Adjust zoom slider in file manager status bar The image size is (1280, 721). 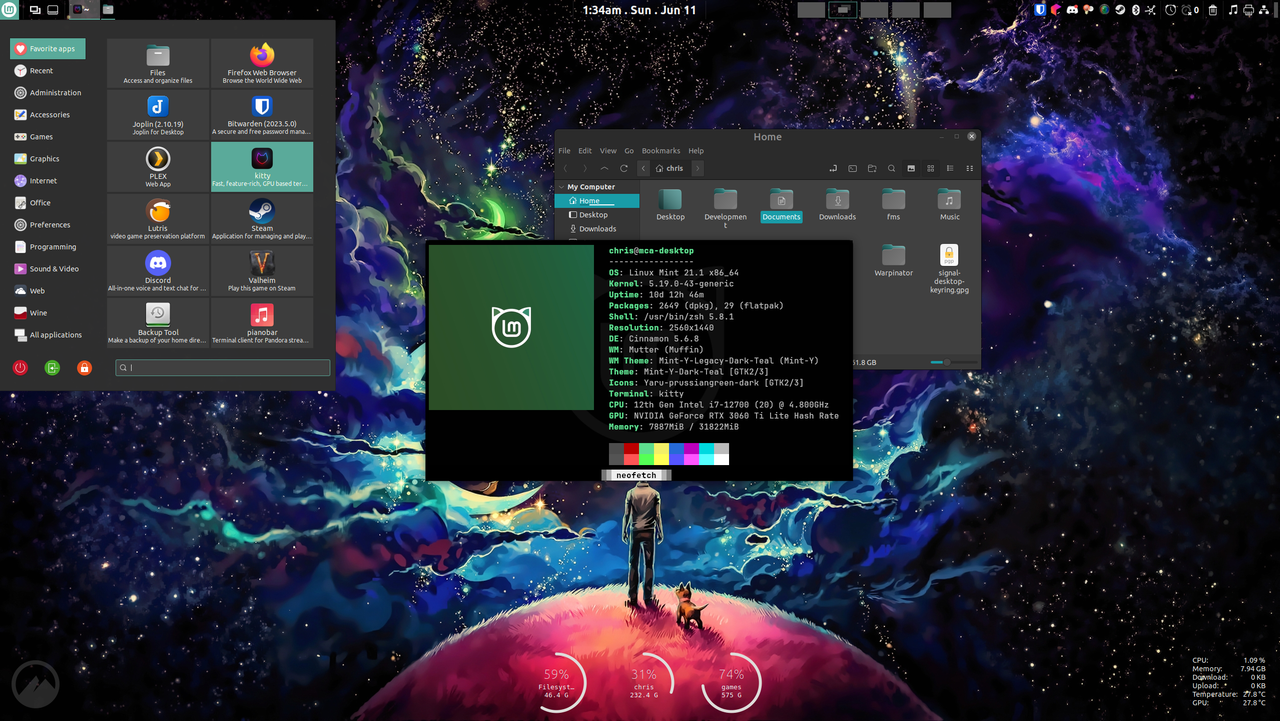tap(952, 362)
